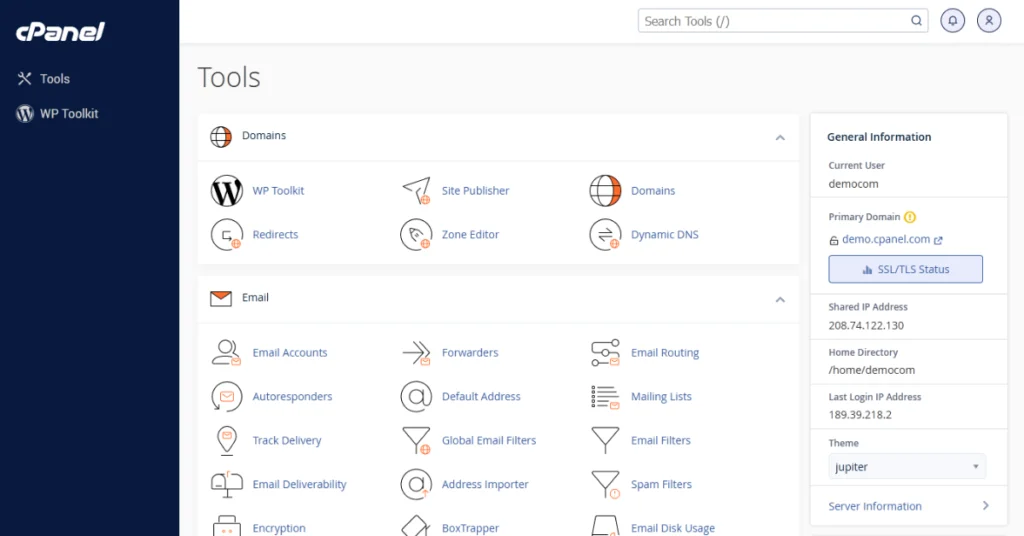The width and height of the screenshot is (1024, 536).
Task: Expand Server Information chevron arrow
Action: click(985, 505)
